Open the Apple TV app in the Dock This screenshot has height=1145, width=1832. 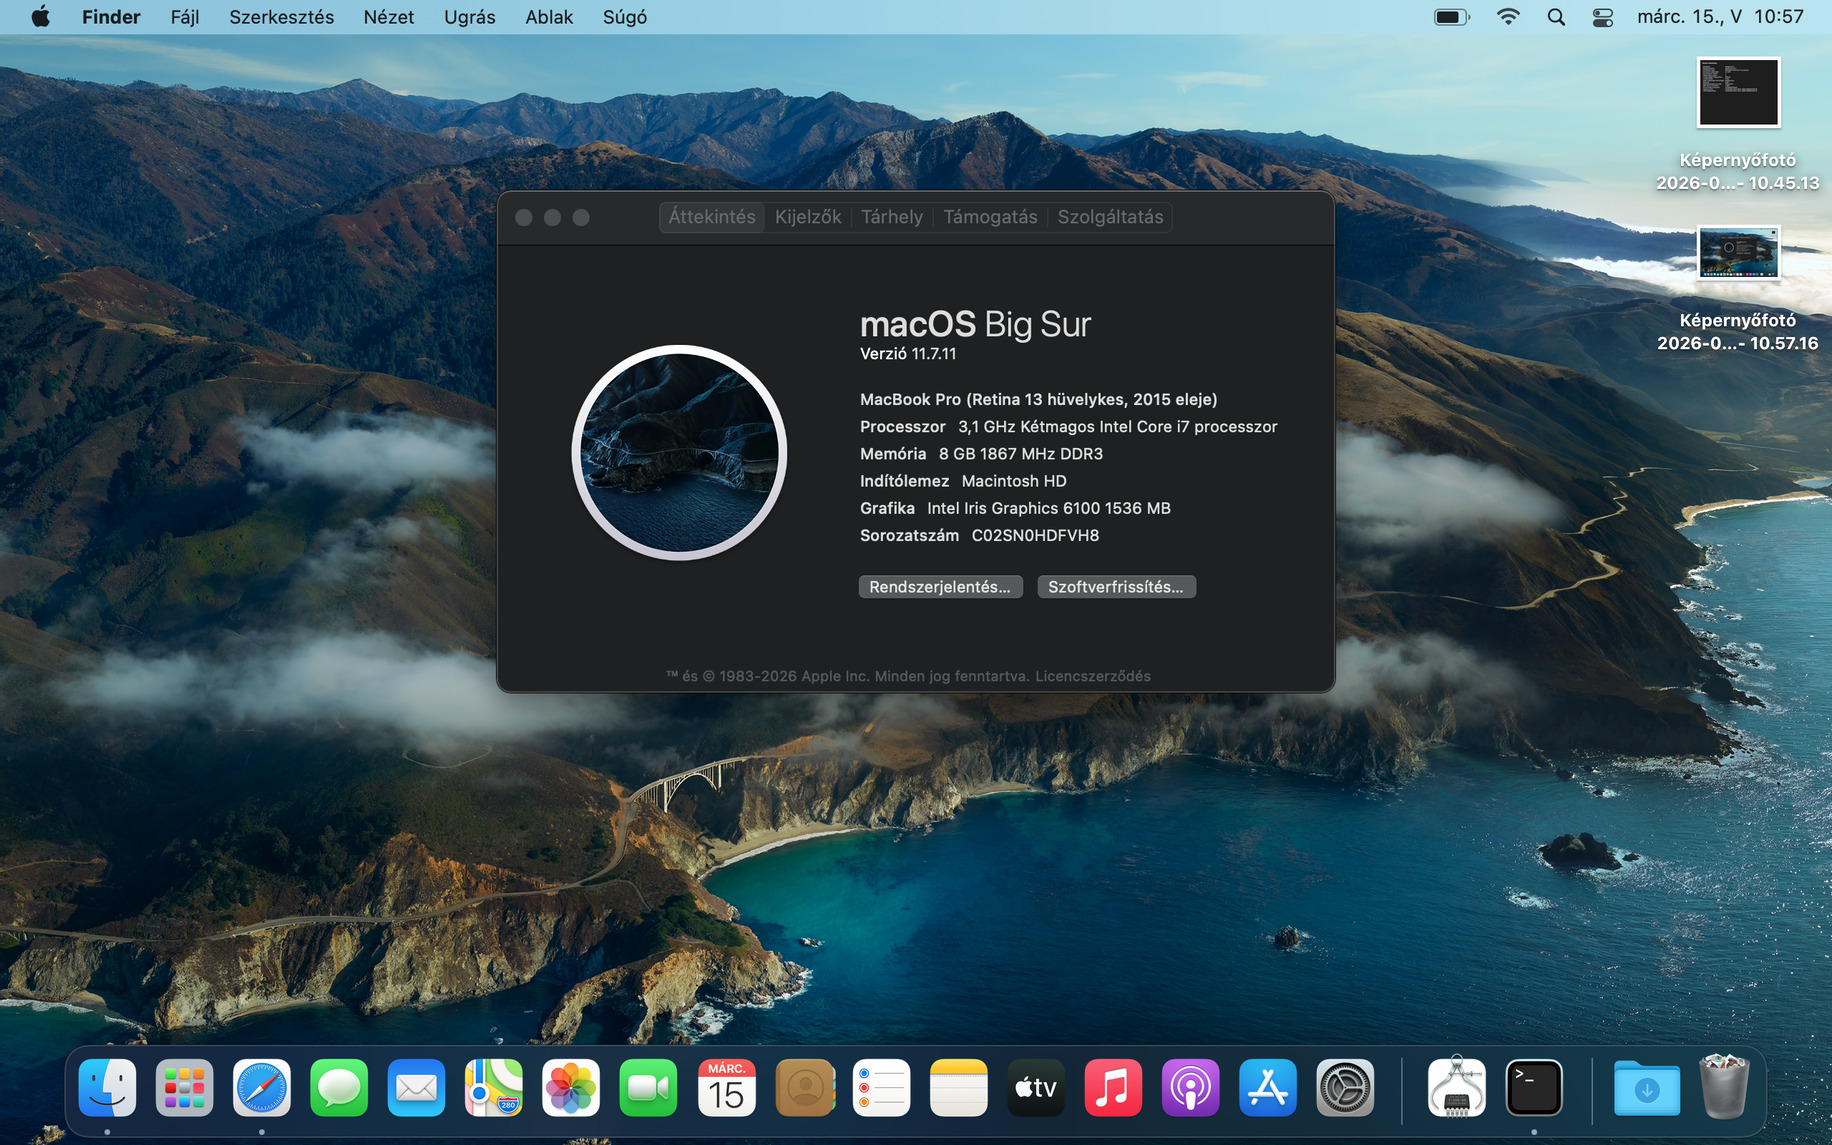pyautogui.click(x=1036, y=1087)
